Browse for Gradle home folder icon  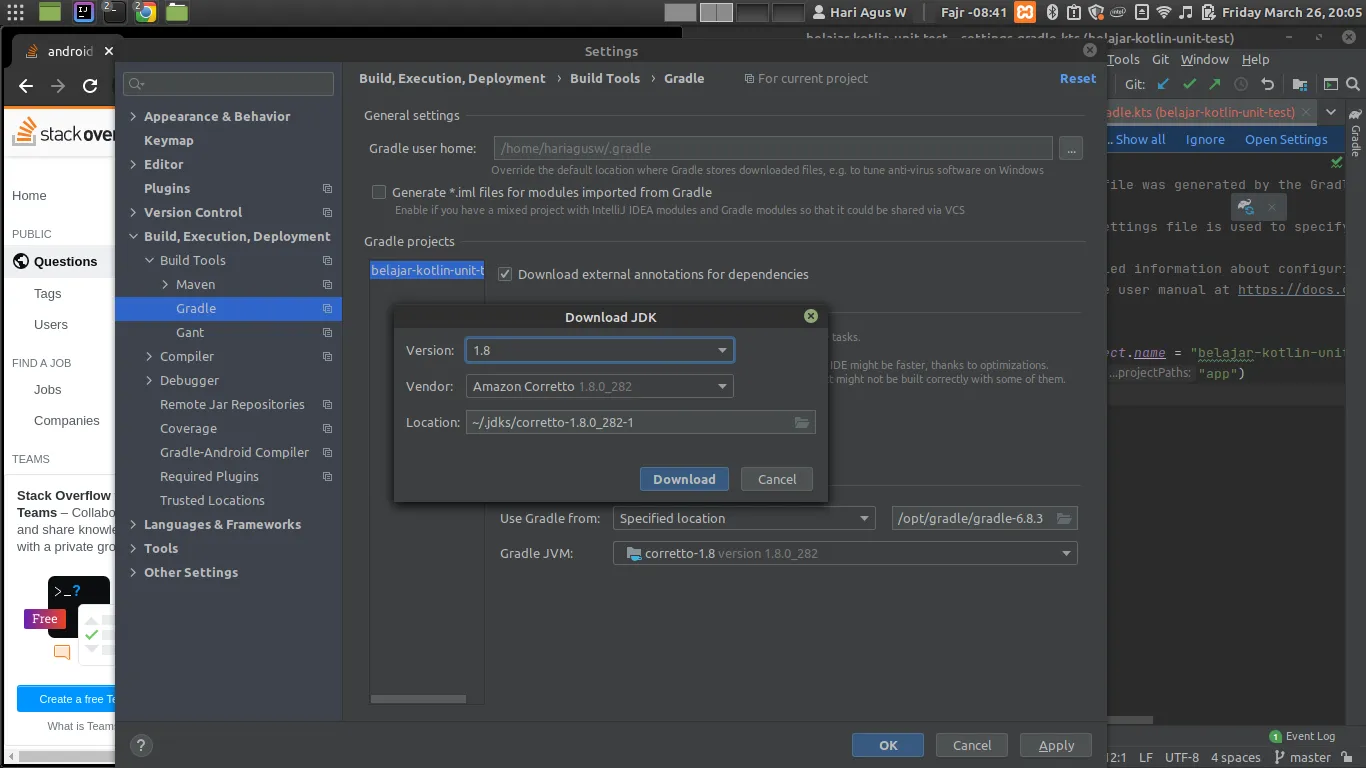click(x=1064, y=518)
